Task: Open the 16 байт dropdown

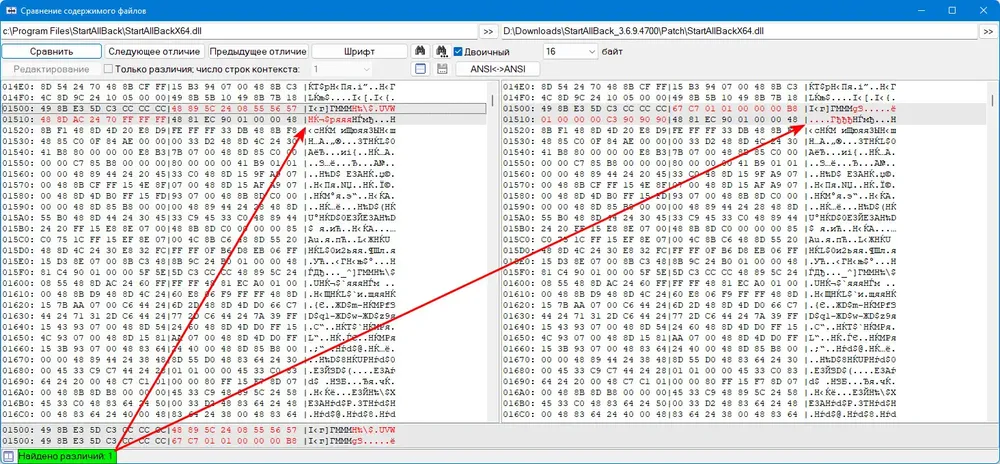Action: click(x=571, y=51)
